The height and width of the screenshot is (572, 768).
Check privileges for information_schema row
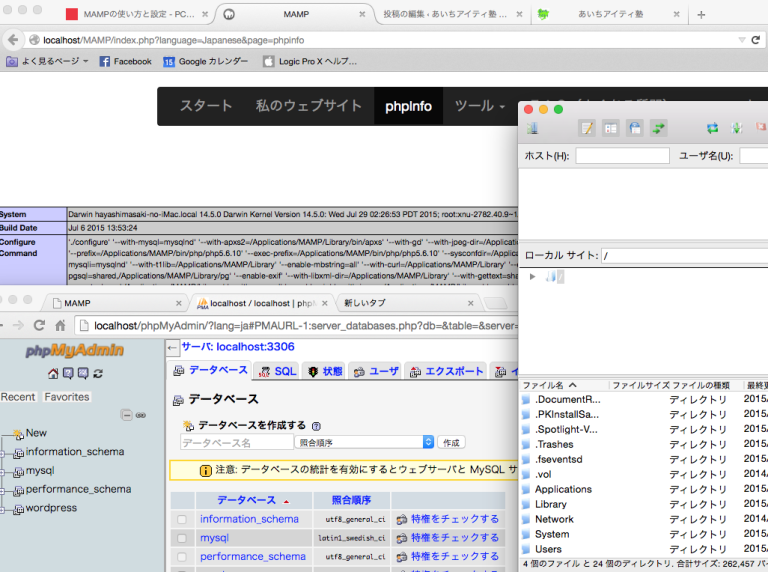click(x=449, y=519)
